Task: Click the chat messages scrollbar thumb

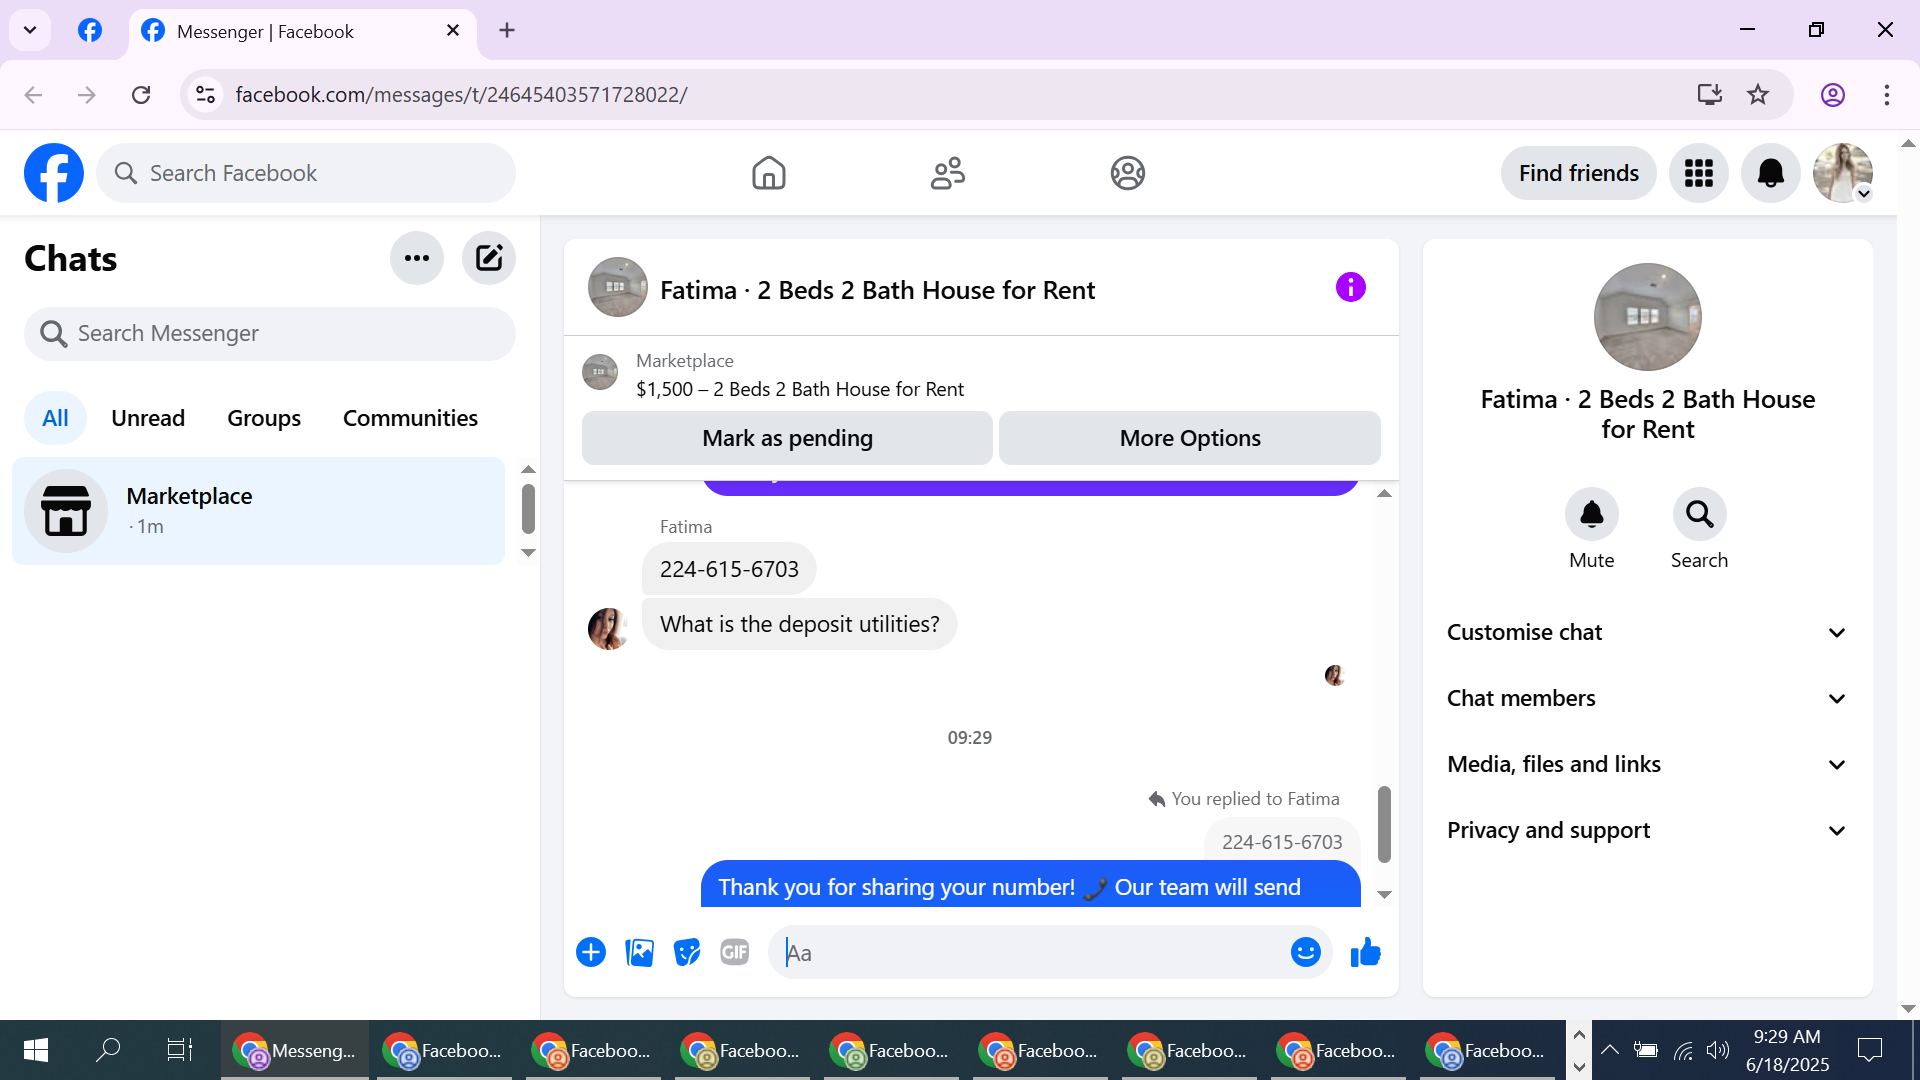Action: pos(1384,824)
